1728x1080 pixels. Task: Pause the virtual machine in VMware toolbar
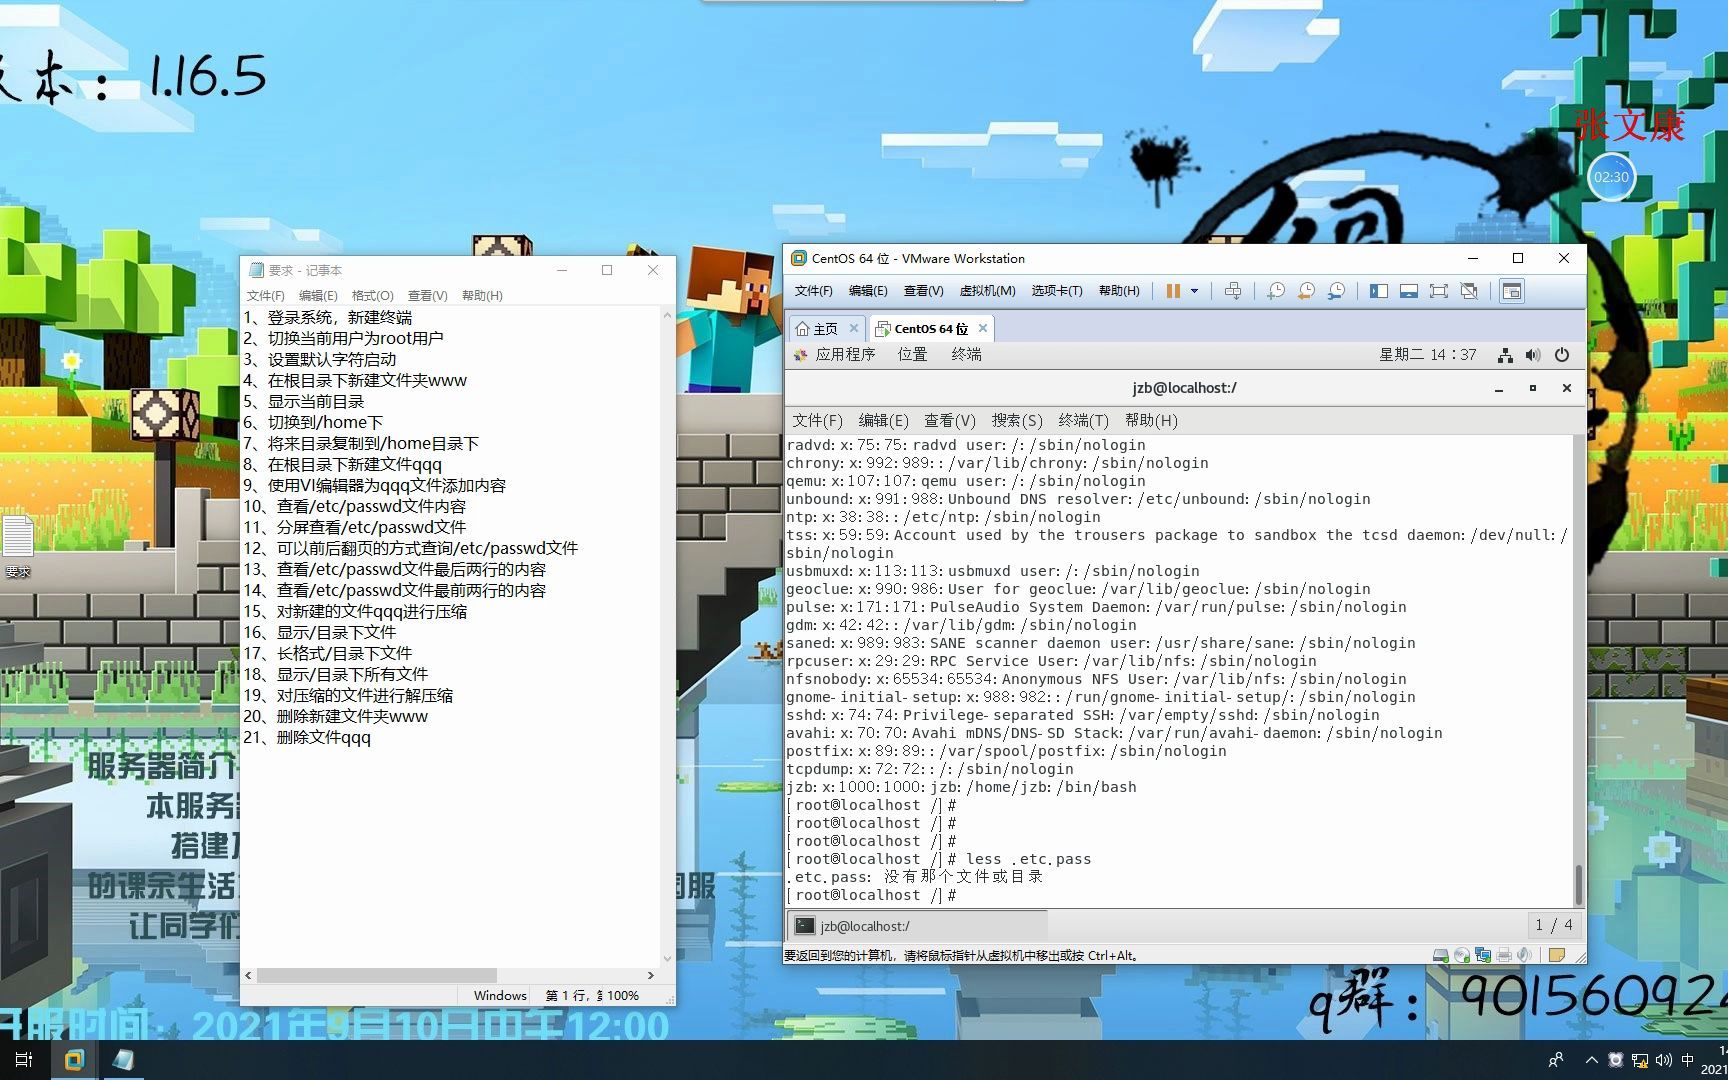coord(1173,291)
